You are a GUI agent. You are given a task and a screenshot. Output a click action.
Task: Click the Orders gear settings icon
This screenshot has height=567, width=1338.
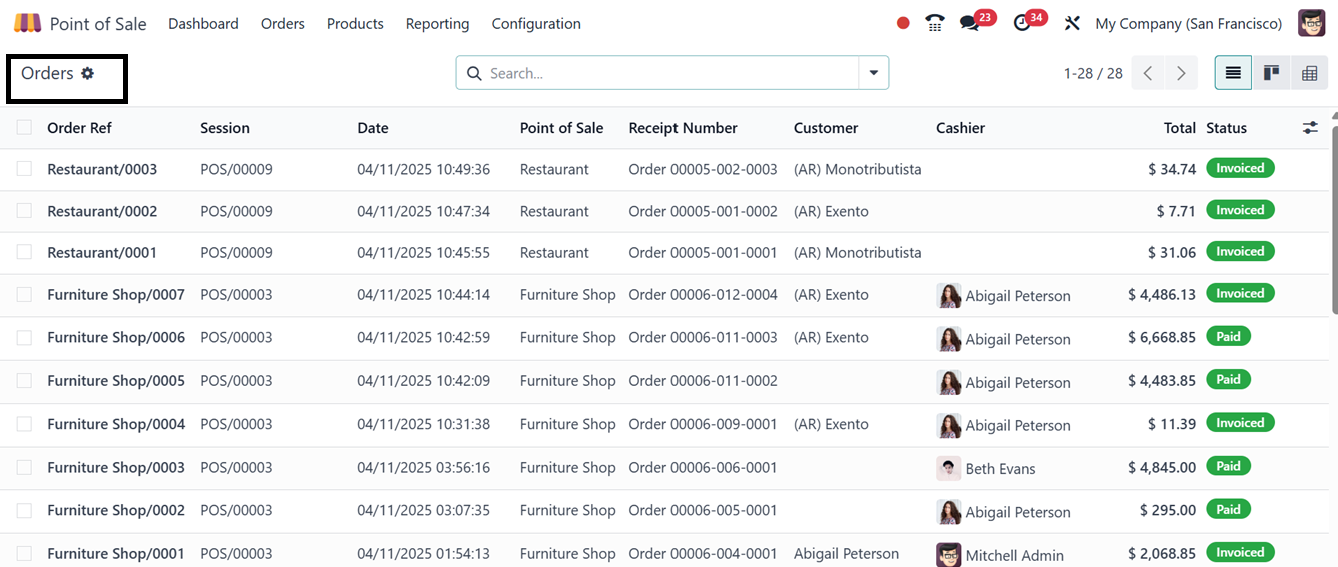tap(88, 73)
